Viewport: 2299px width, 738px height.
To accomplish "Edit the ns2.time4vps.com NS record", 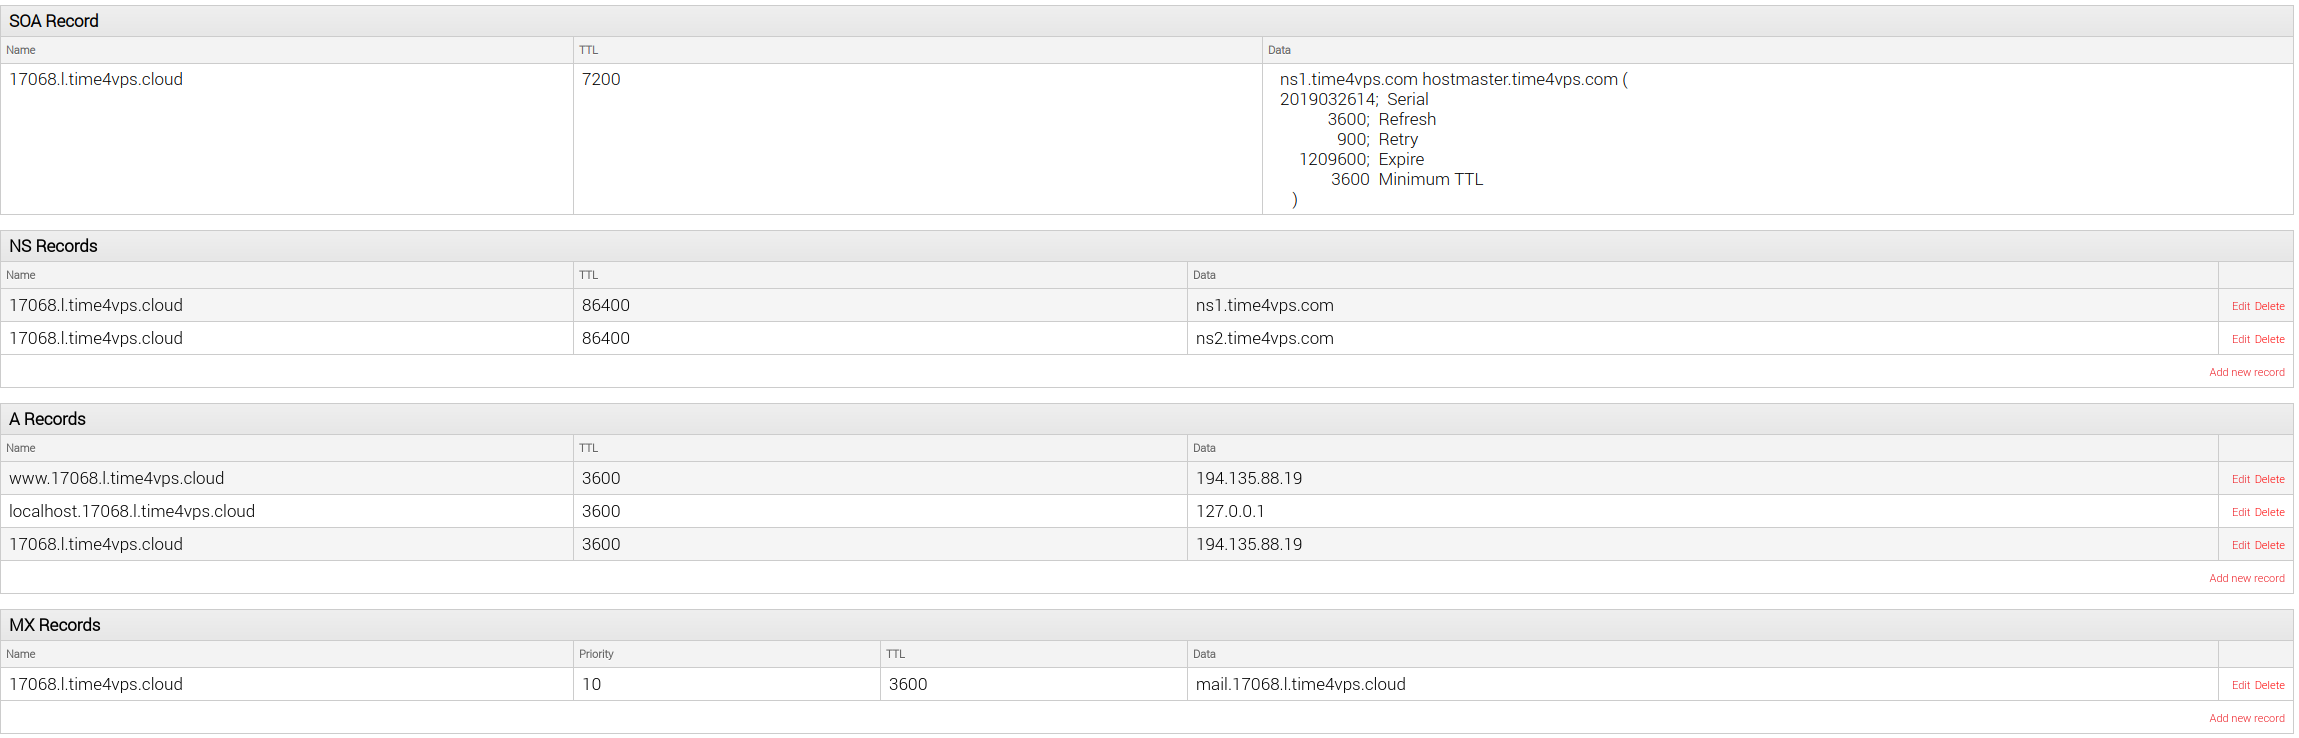I will [2240, 339].
